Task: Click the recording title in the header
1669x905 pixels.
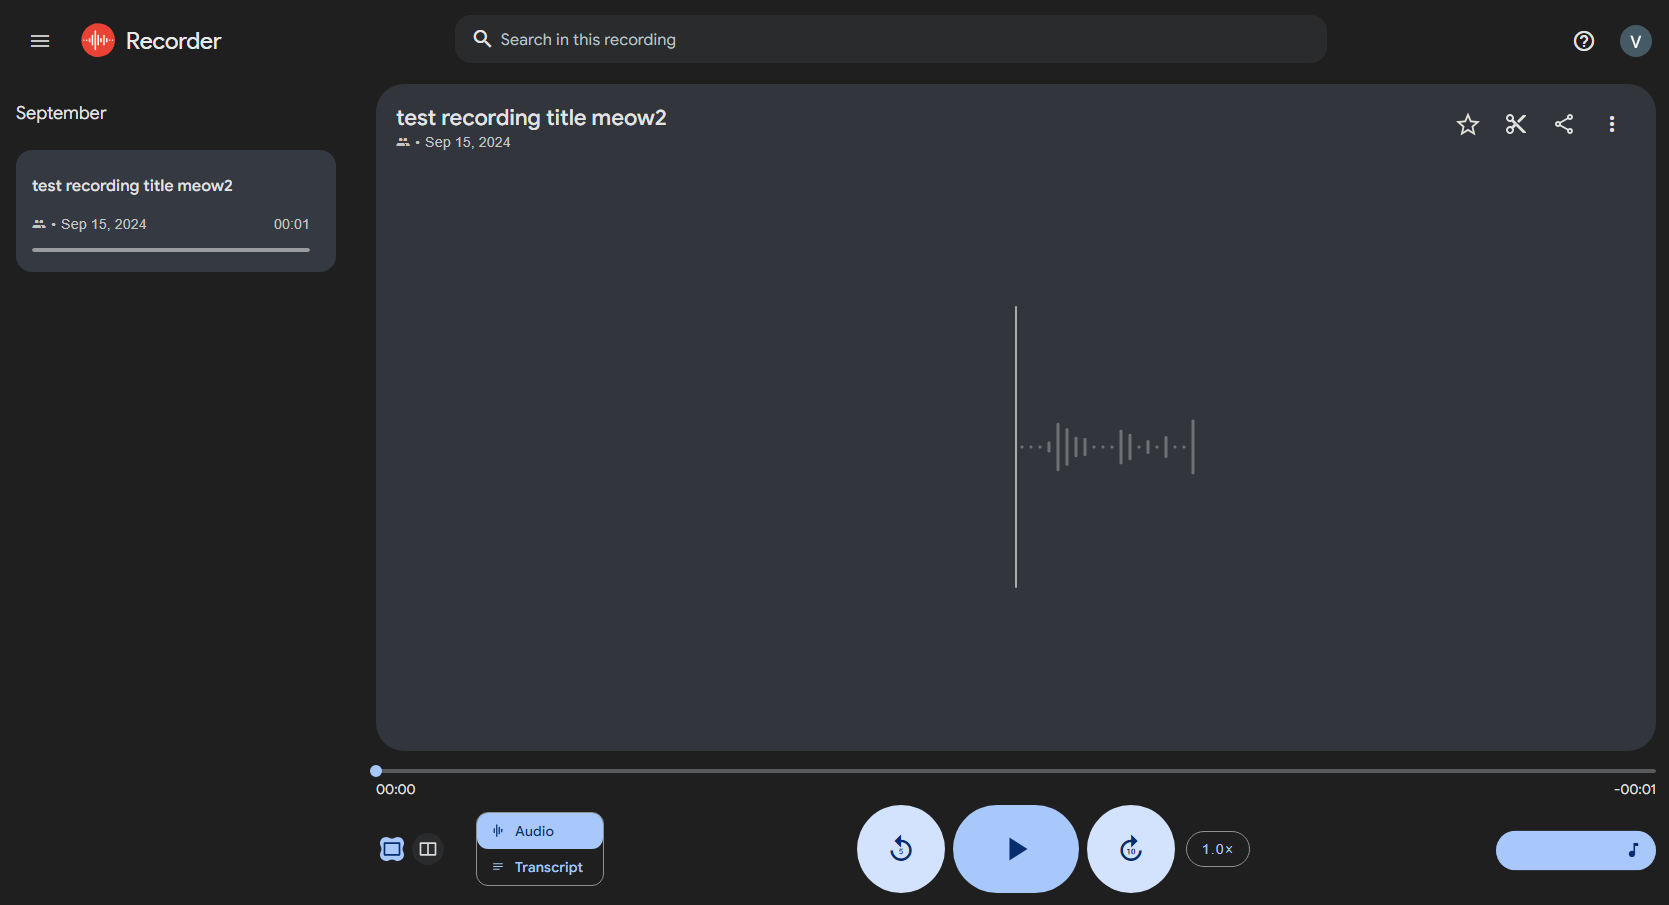Action: point(531,118)
